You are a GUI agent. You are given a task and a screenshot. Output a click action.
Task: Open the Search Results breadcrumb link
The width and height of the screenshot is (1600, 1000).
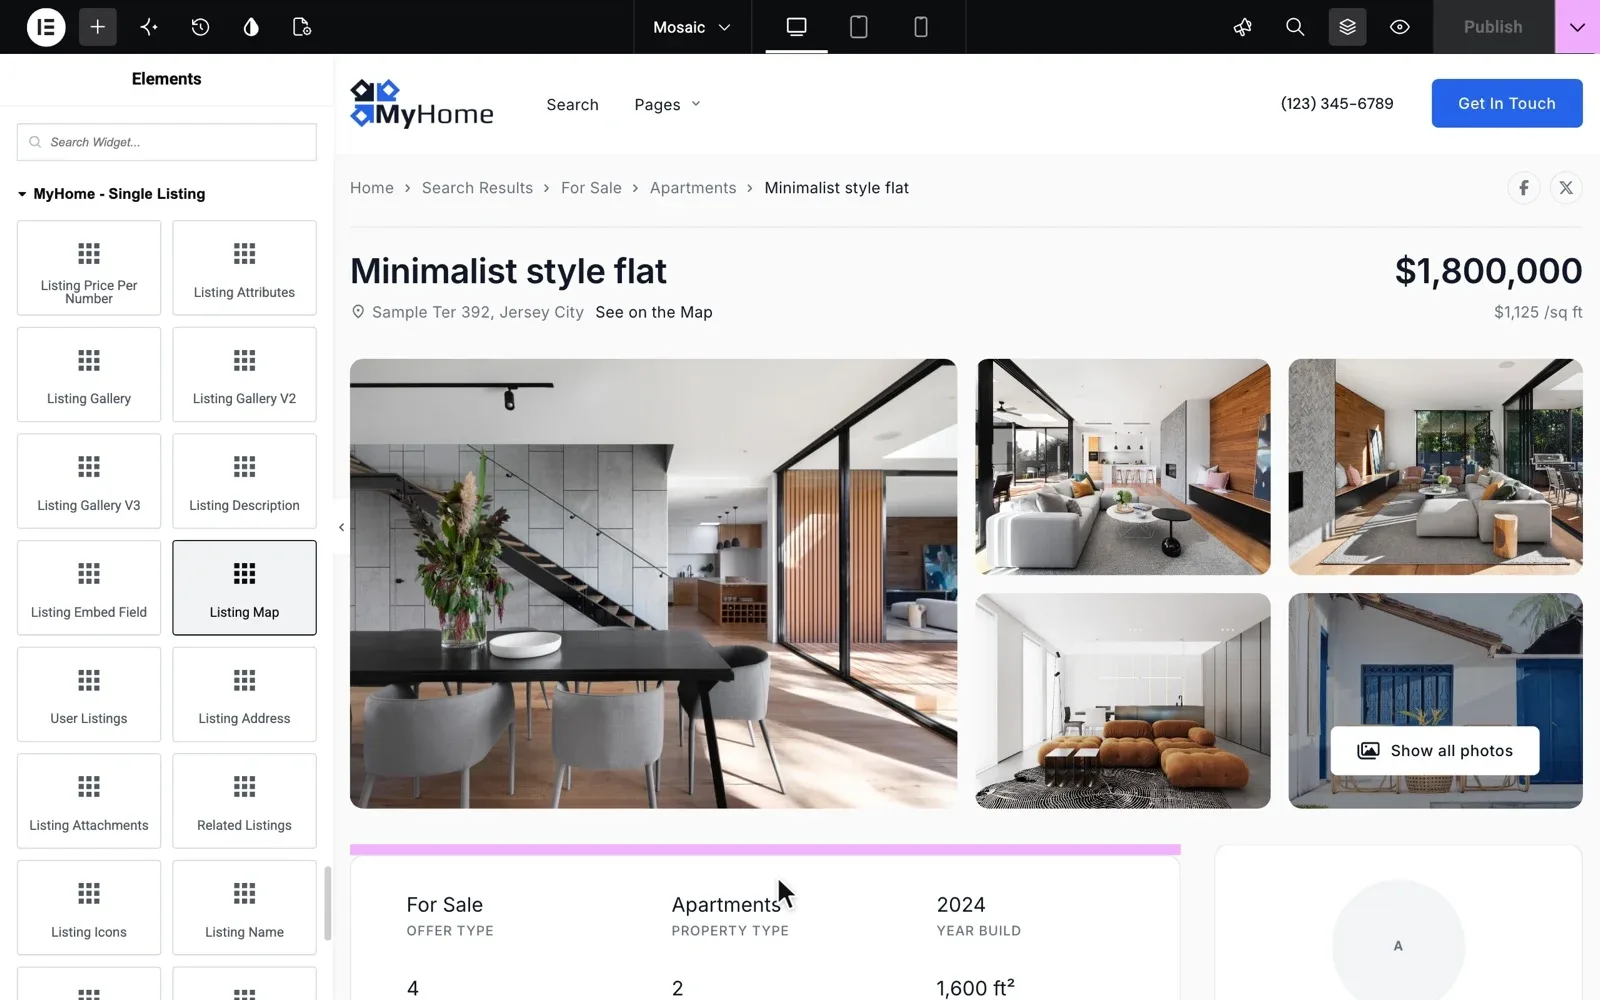[477, 188]
